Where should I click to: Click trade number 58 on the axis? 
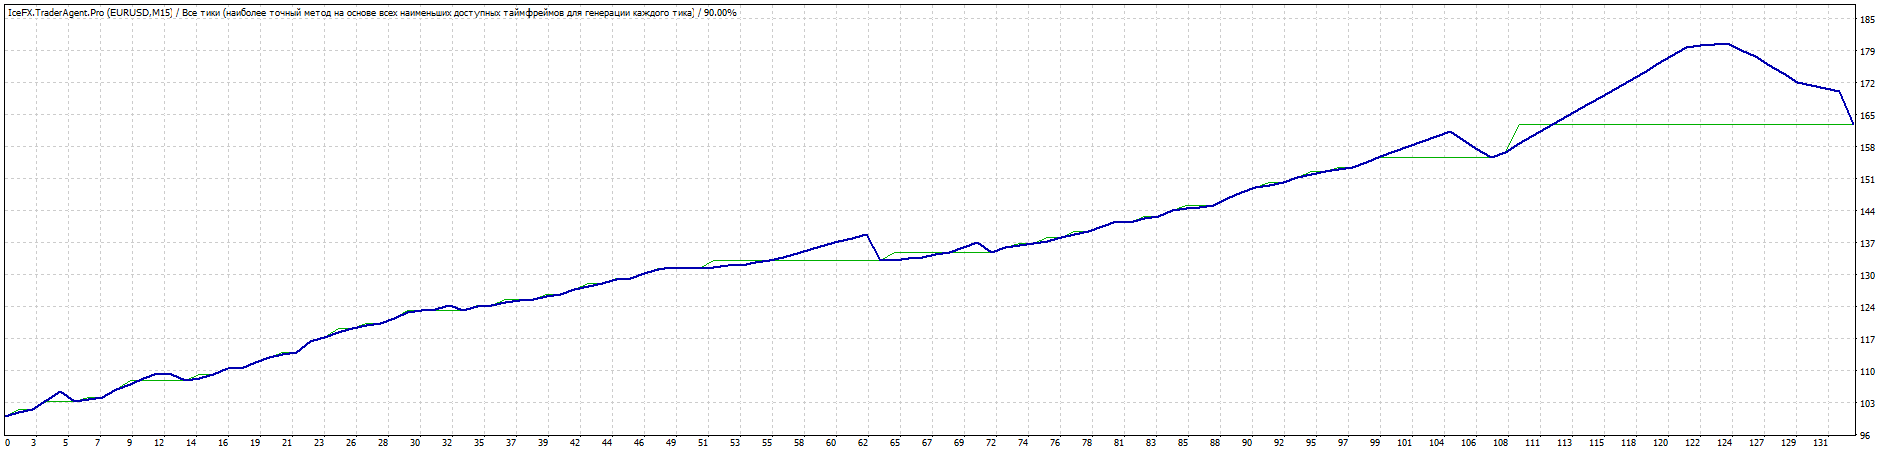[799, 443]
